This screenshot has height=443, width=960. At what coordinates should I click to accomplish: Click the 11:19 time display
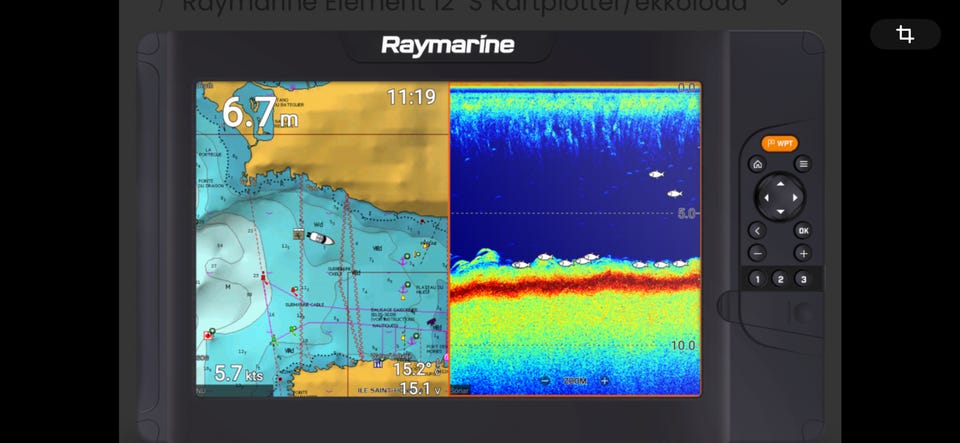411,97
